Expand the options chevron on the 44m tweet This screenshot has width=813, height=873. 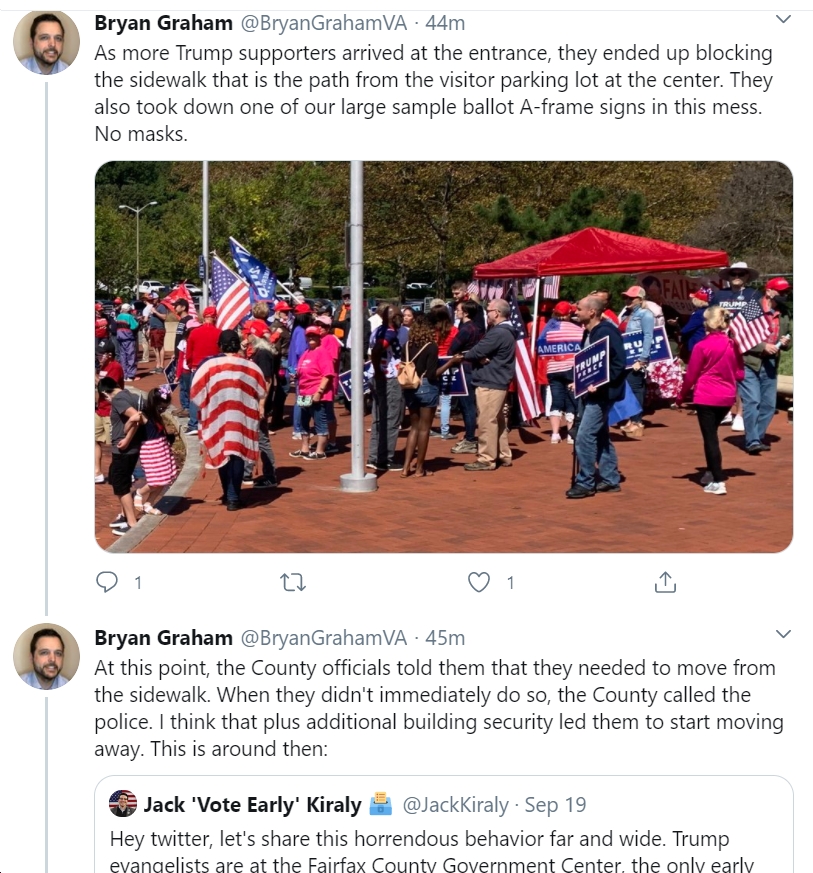click(x=783, y=19)
